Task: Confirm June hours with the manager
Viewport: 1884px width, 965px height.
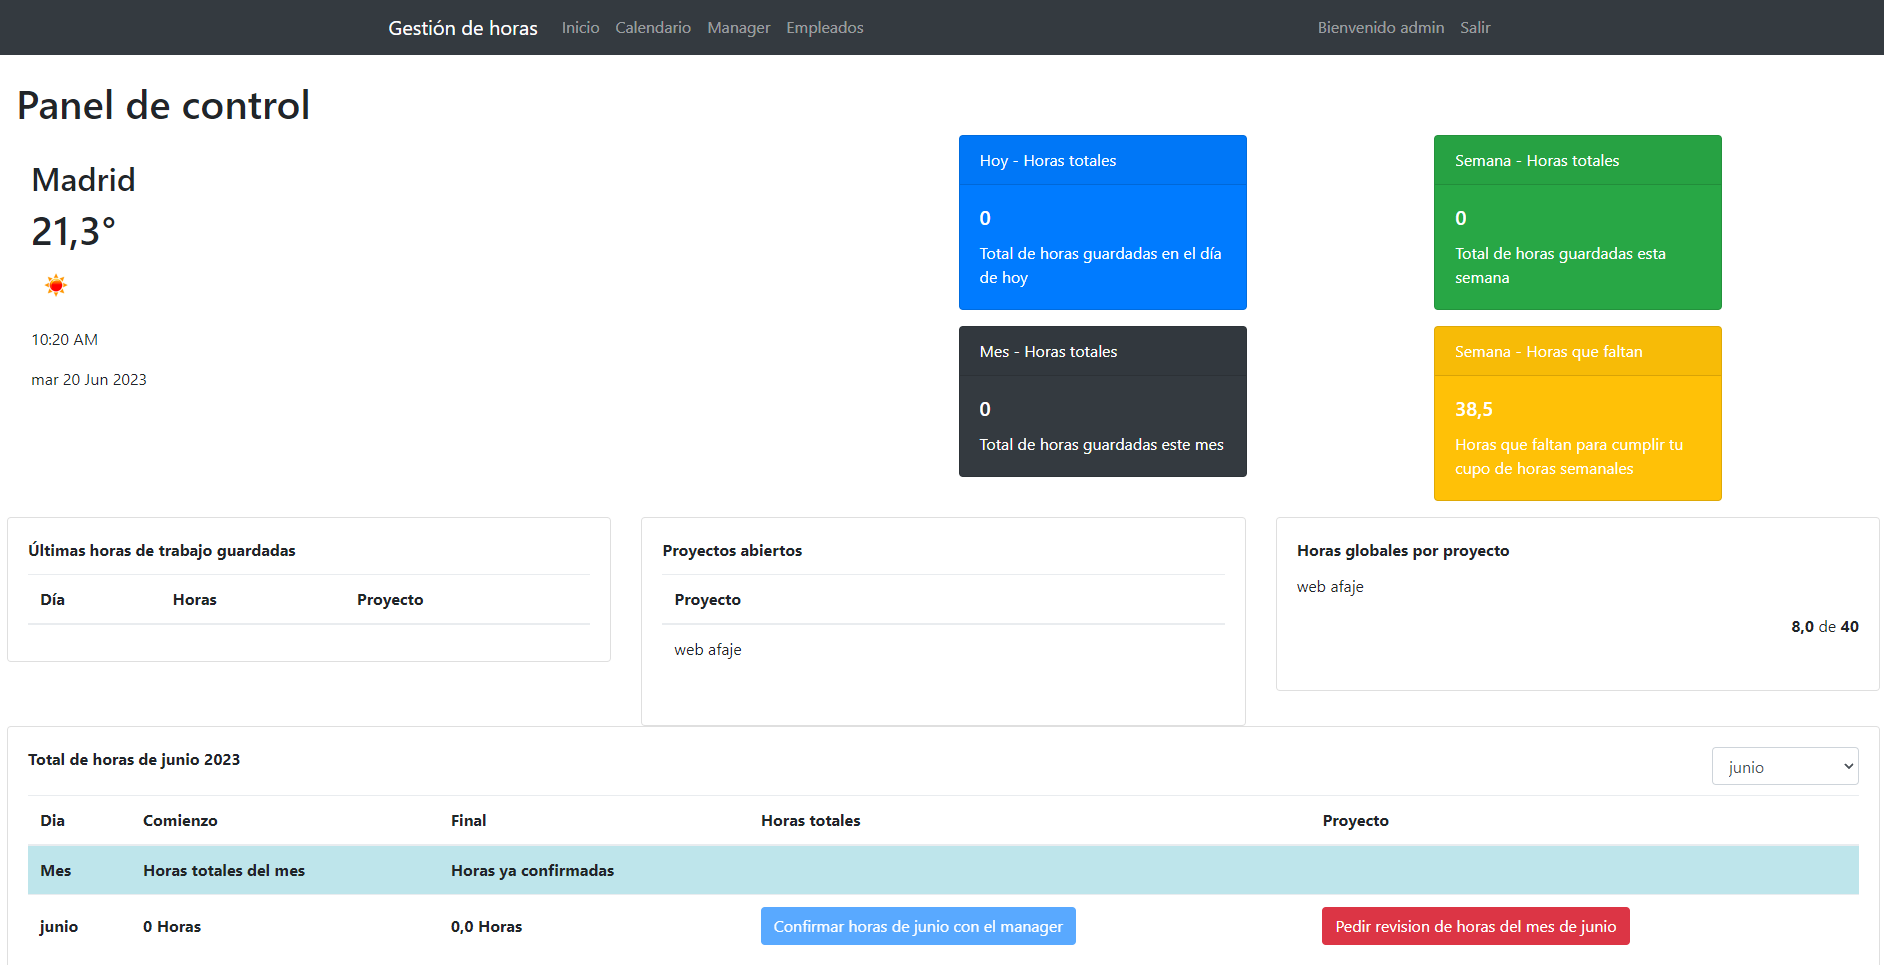Action: tap(918, 926)
